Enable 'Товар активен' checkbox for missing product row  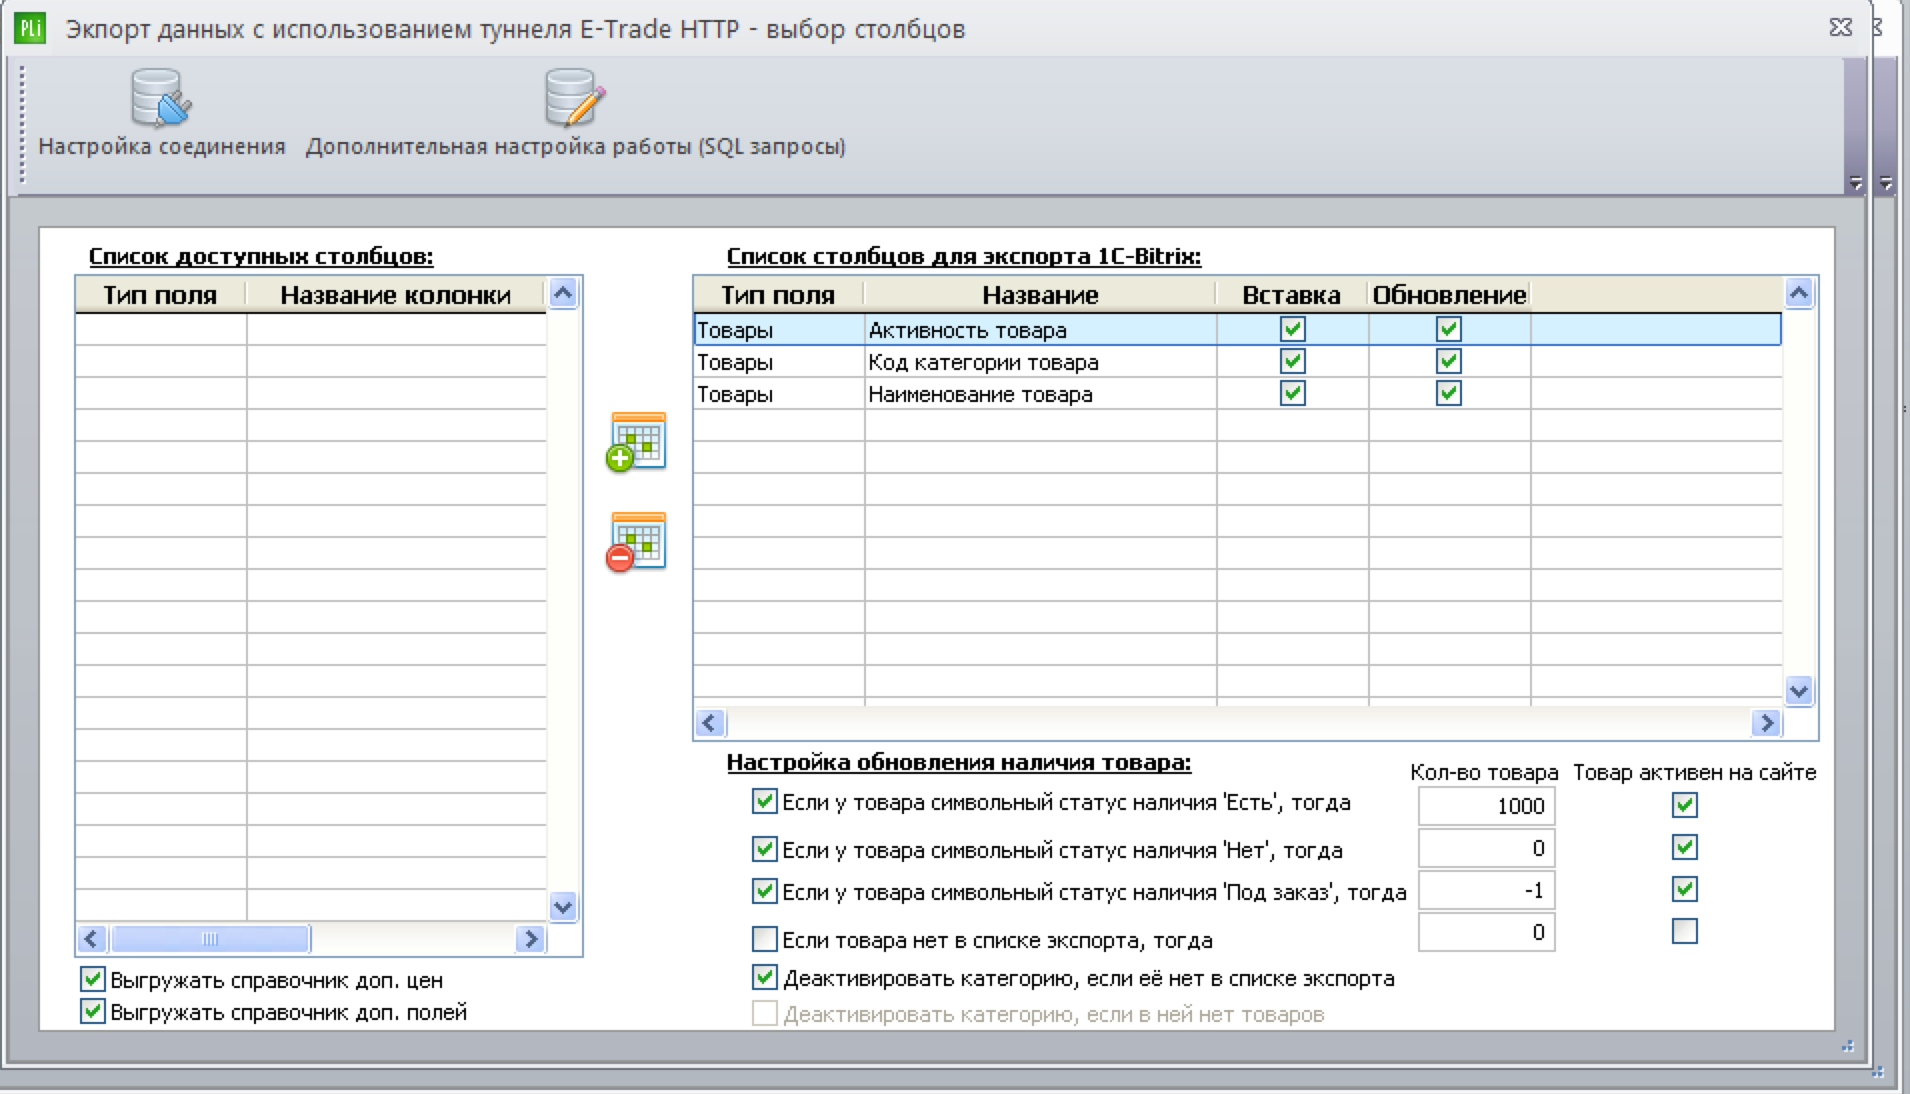1685,932
